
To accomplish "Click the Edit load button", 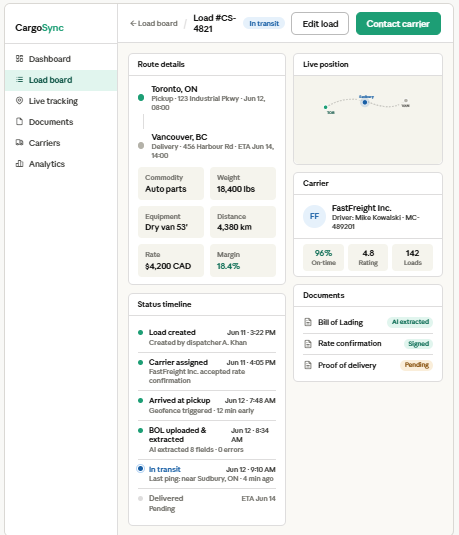I will 320,24.
